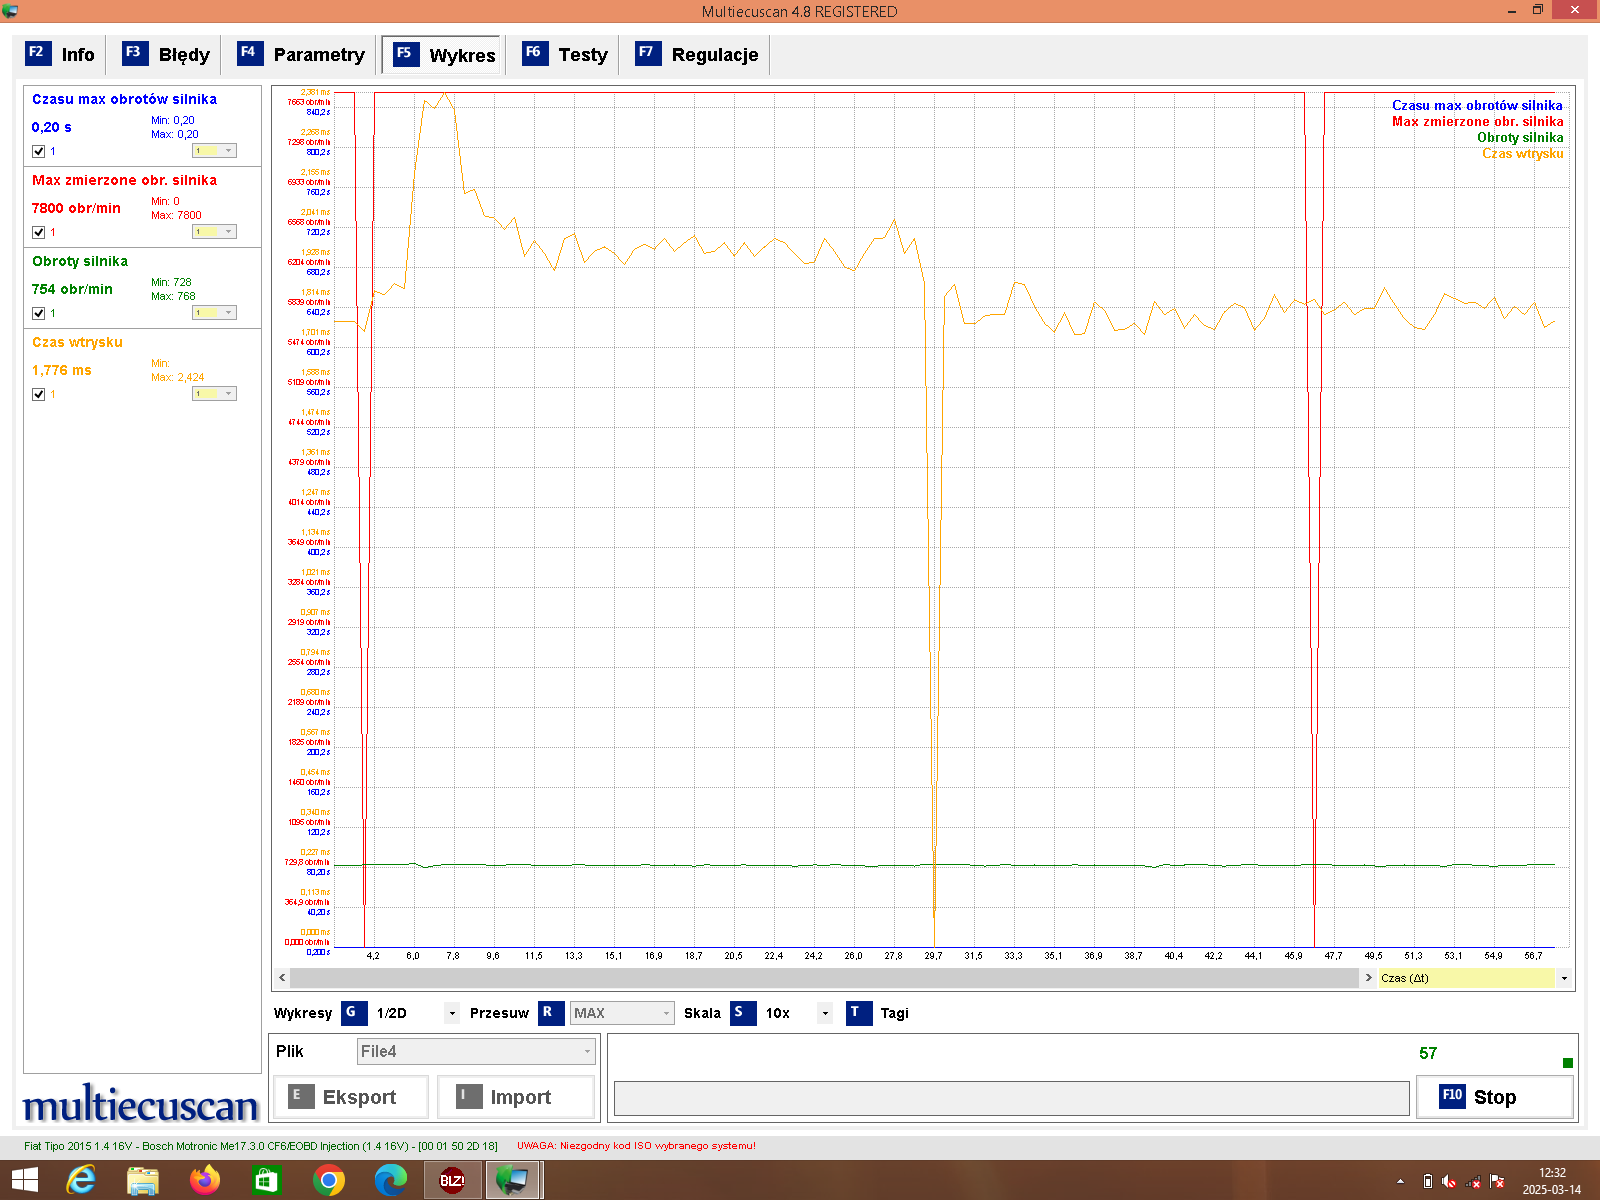Click the F10 icon on Stop button
1600x1200 pixels.
pos(1452,1096)
